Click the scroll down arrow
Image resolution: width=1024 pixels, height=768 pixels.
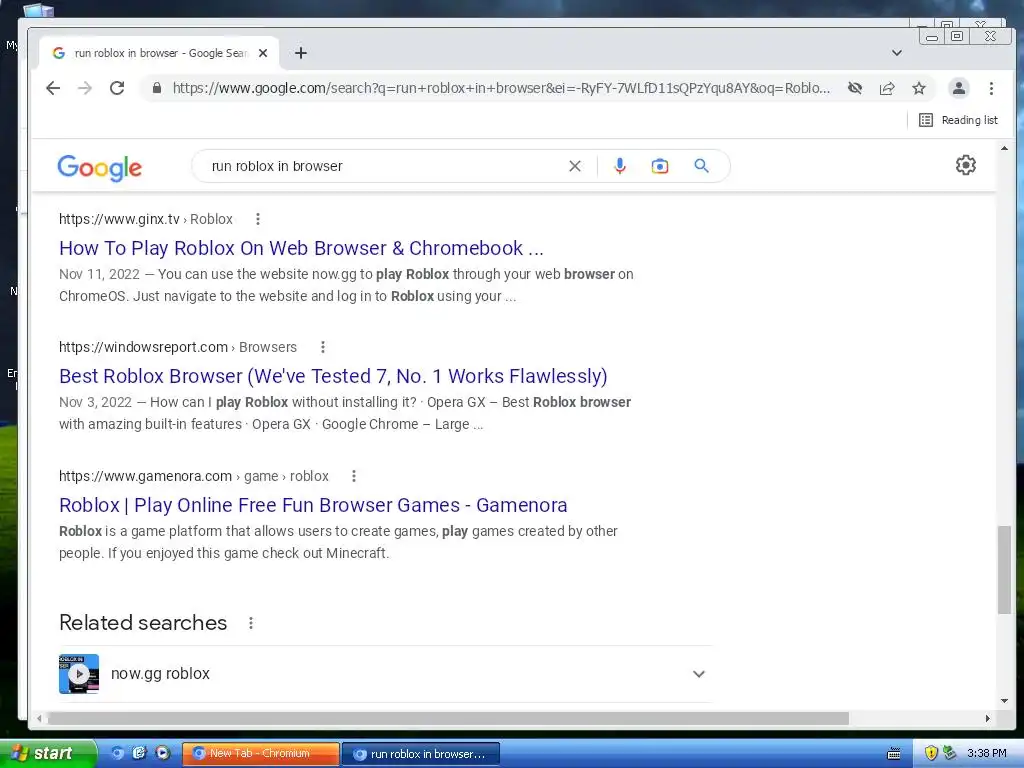click(1004, 701)
